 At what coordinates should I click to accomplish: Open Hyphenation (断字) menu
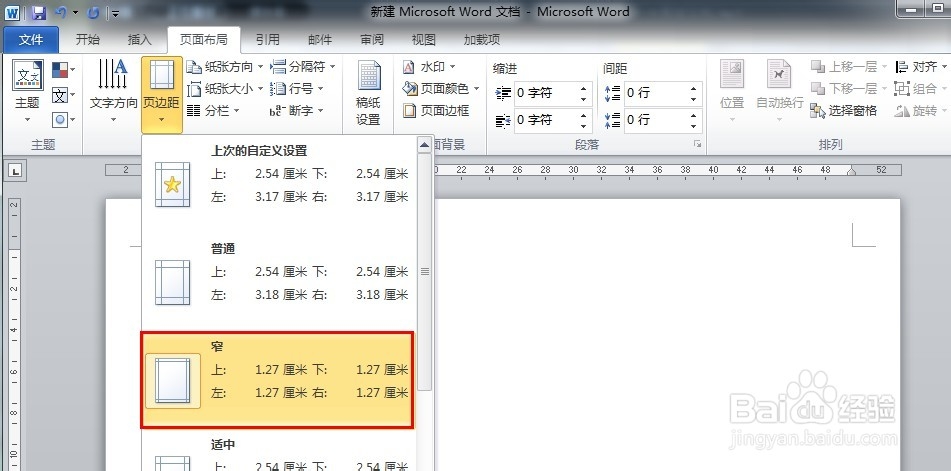pos(297,110)
